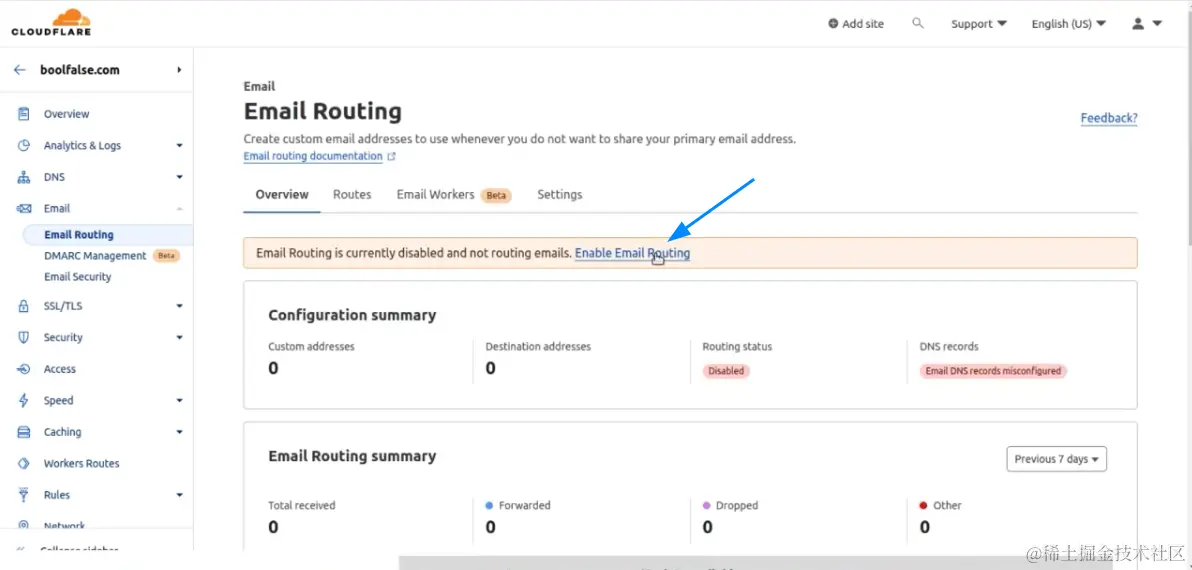Expand the Caching sidebar section arrow
This screenshot has width=1192, height=570.
click(179, 432)
